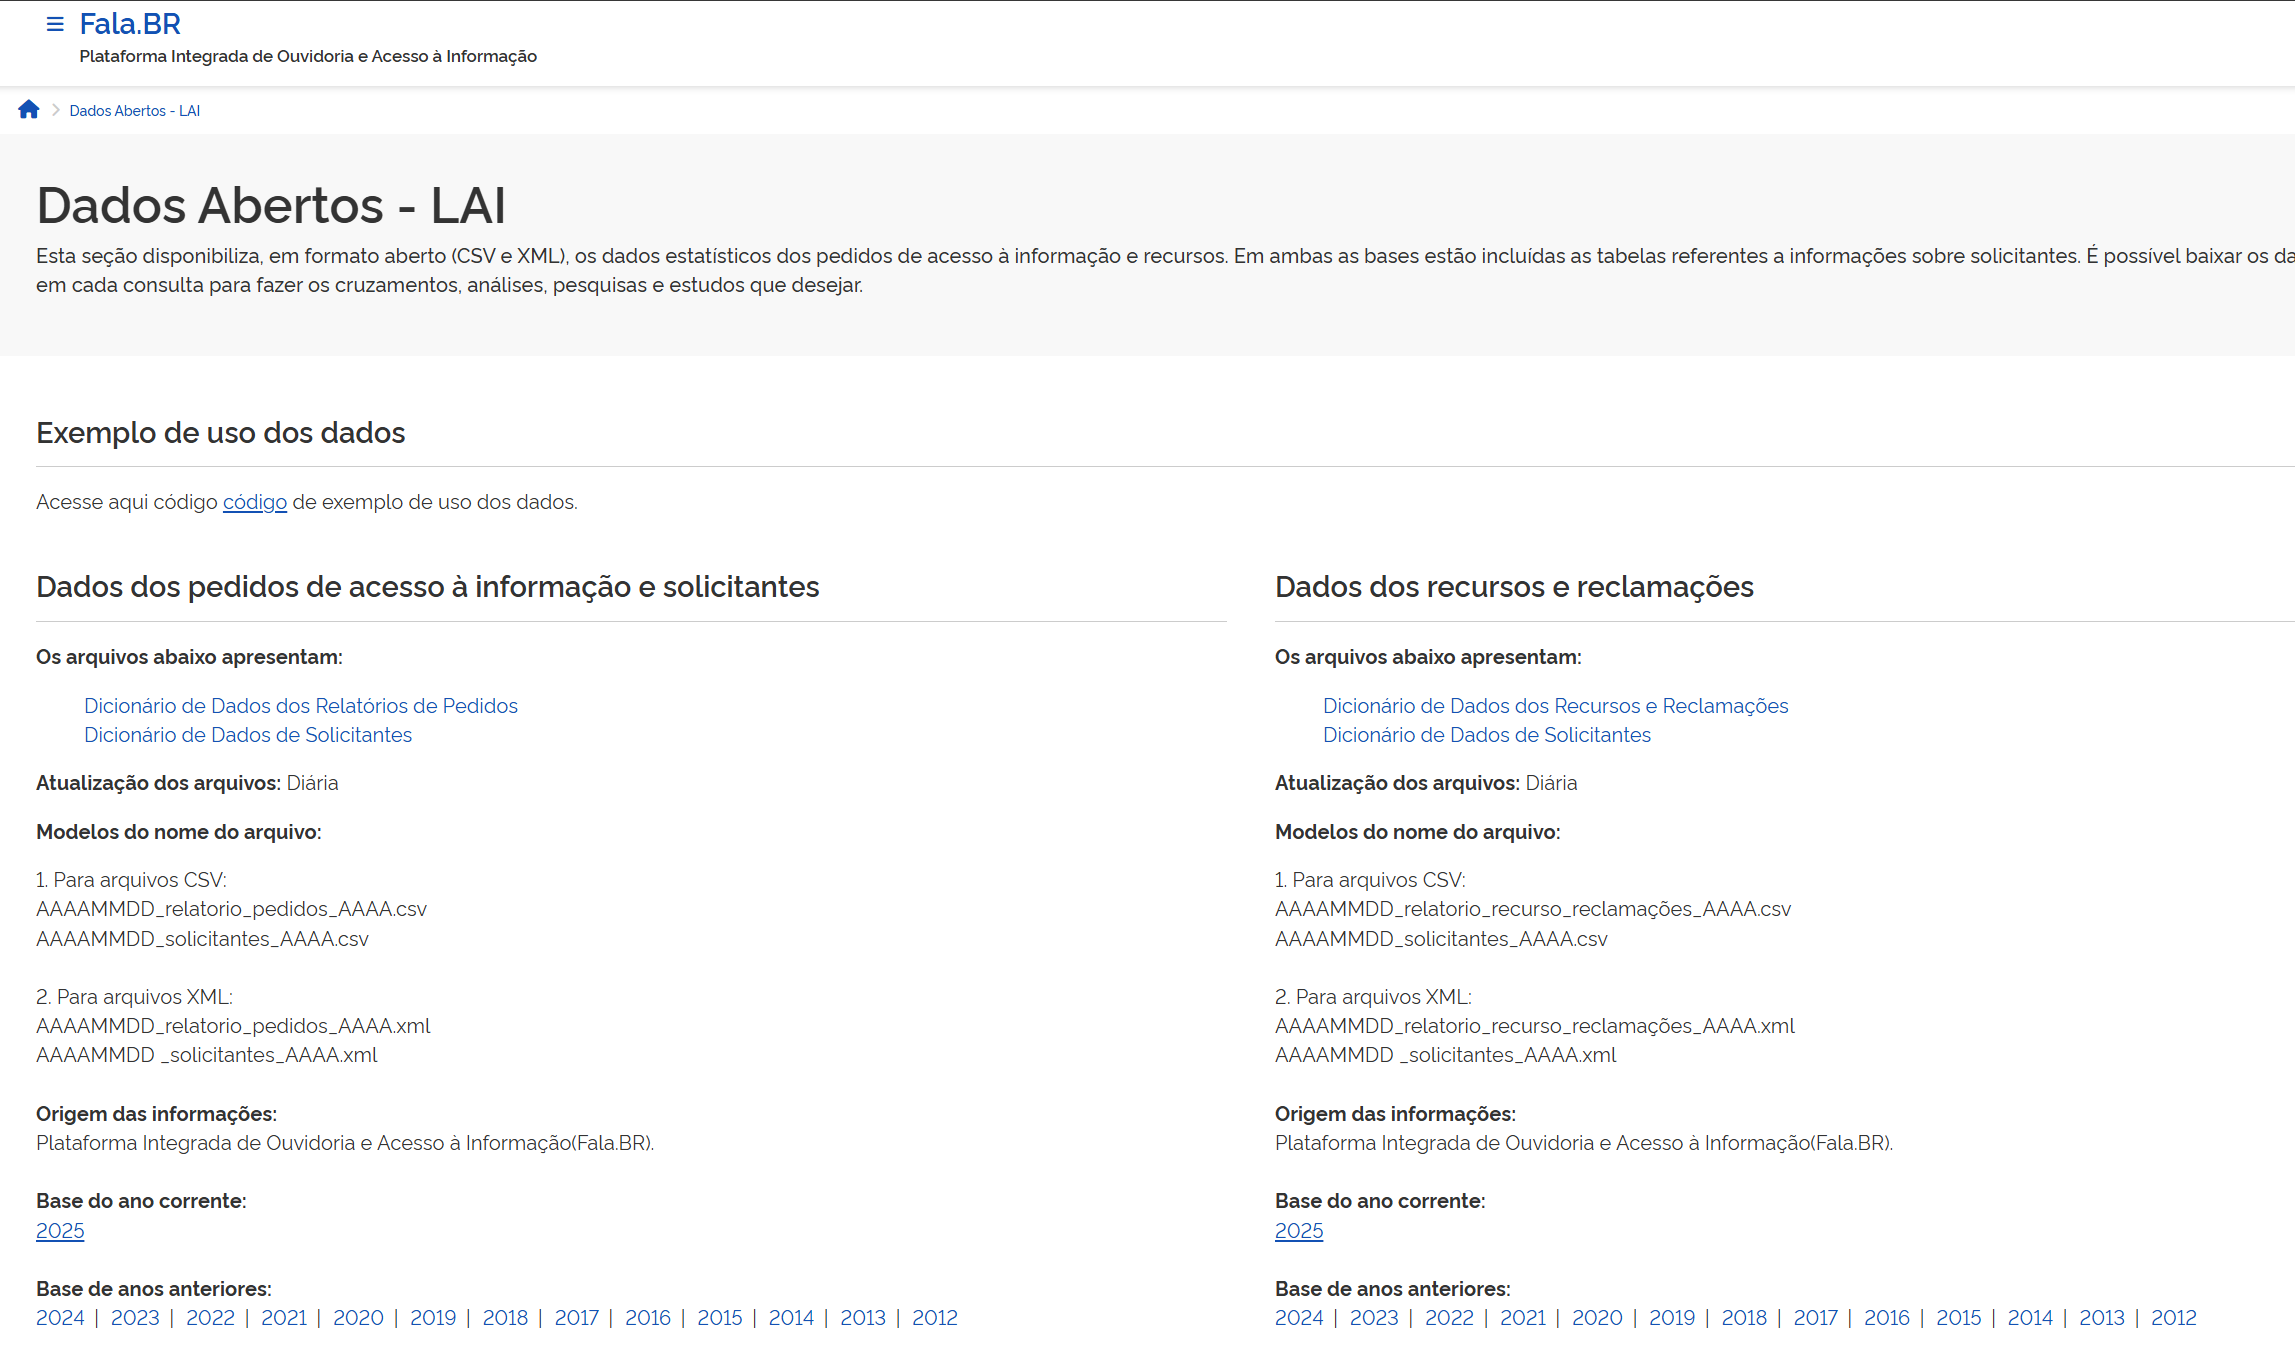Open Dados Abertos - LAI breadcrumb link

click(135, 111)
